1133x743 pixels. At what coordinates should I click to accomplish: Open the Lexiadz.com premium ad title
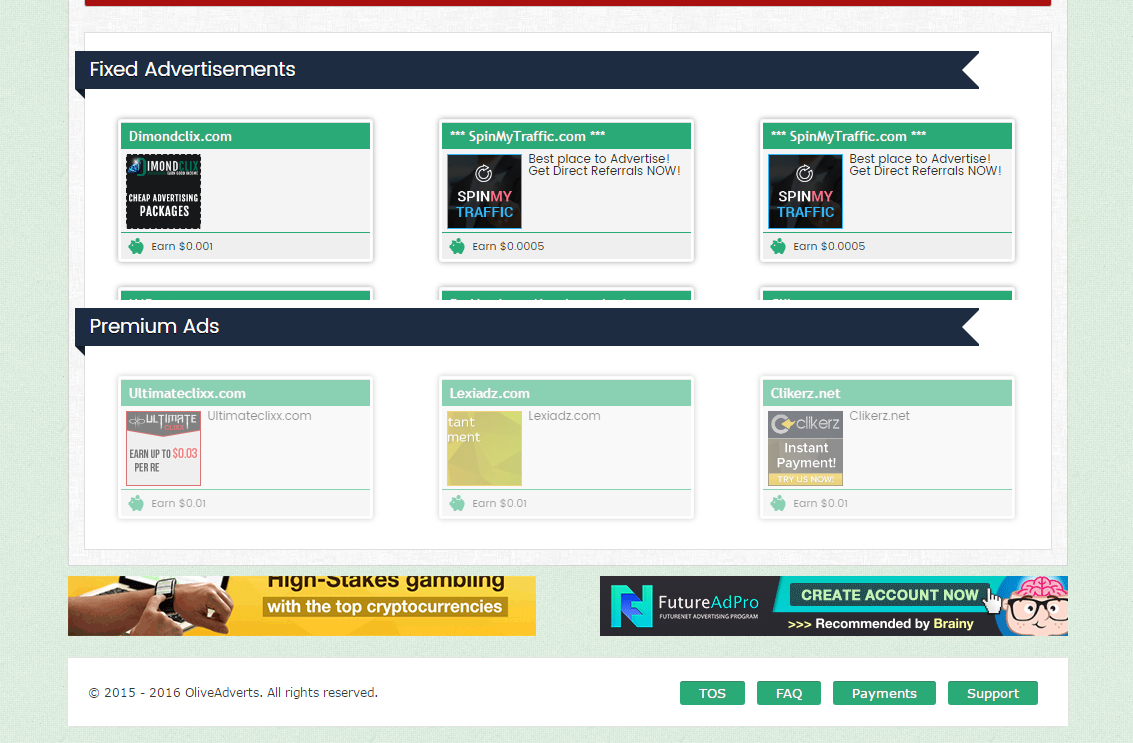tap(489, 394)
